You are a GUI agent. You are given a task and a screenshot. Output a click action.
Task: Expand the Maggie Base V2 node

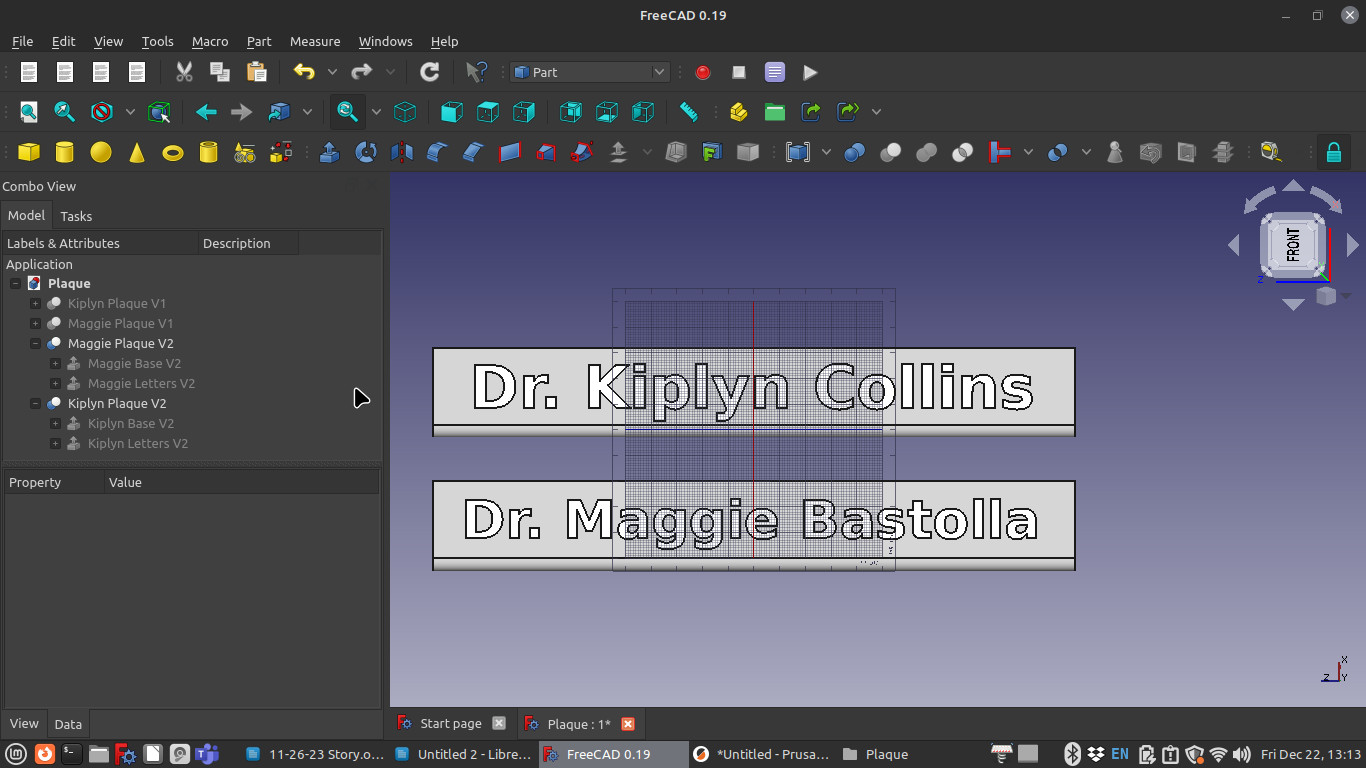tap(56, 364)
